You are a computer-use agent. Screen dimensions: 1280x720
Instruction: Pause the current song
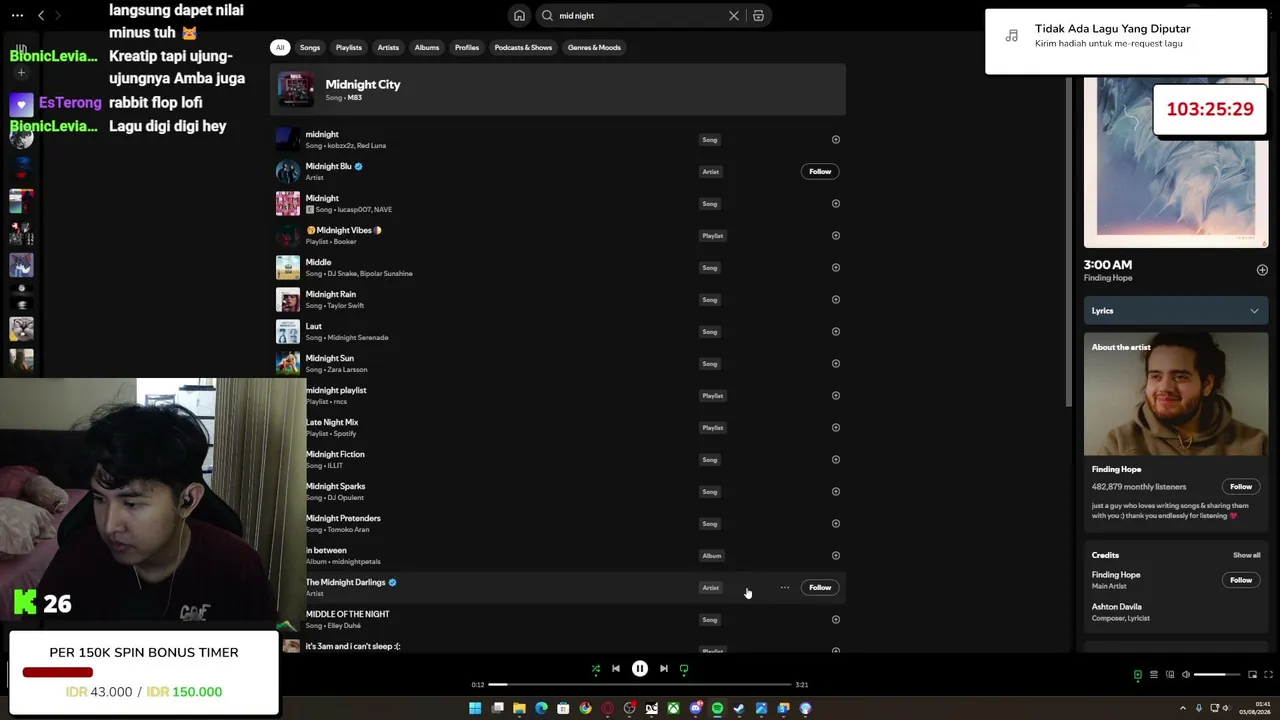[x=640, y=669]
